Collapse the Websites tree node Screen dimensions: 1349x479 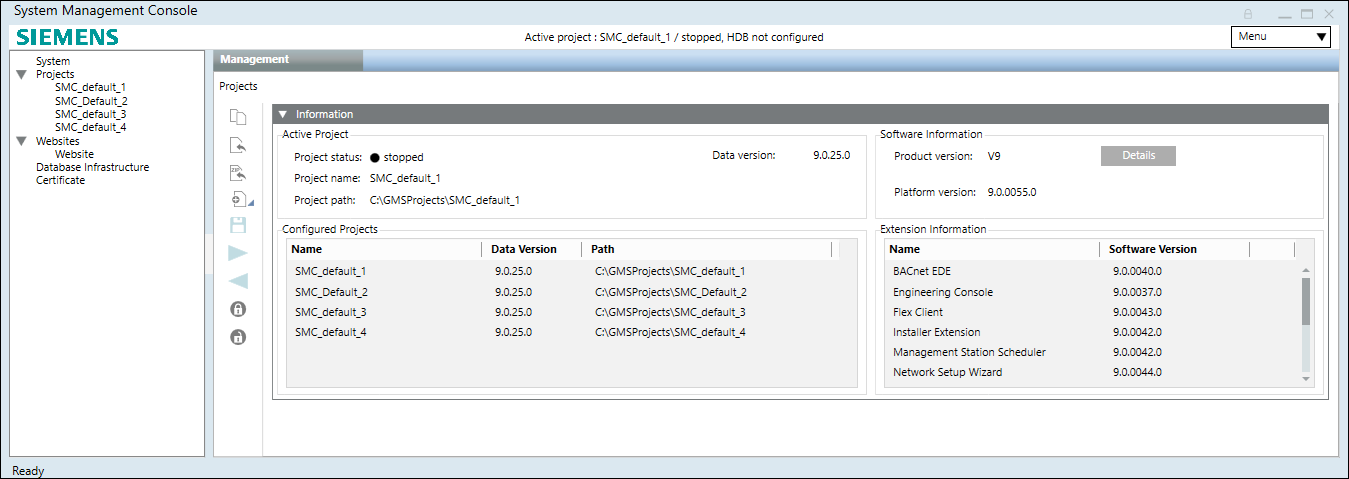21,141
